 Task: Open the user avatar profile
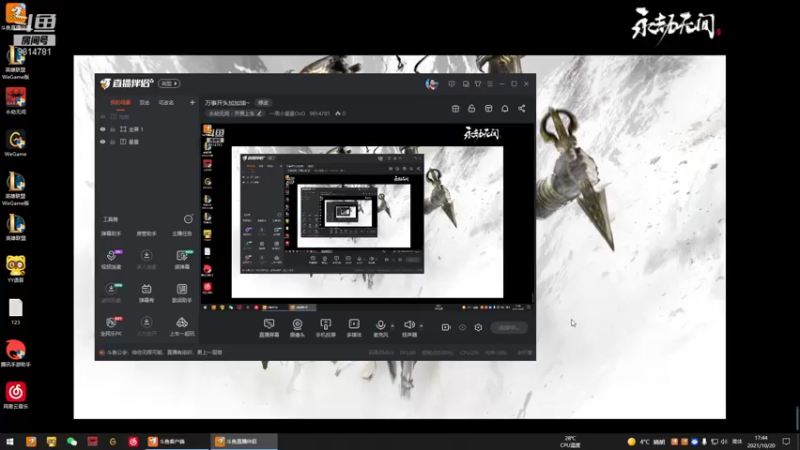click(432, 84)
